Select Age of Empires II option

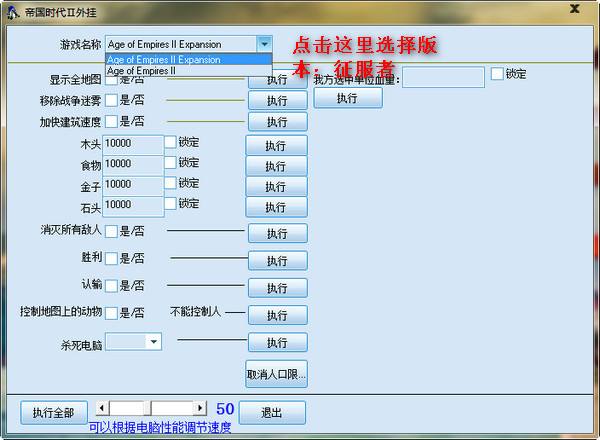(189, 71)
